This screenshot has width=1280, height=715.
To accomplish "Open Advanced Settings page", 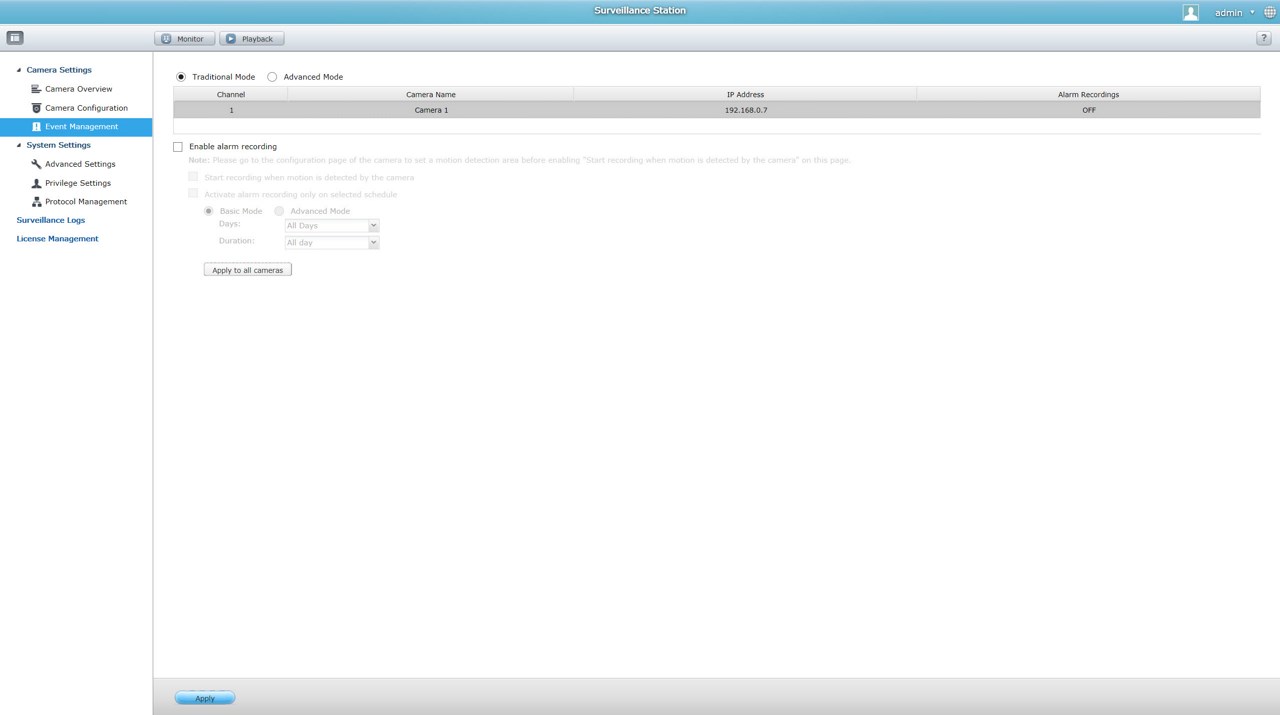I will 80,164.
